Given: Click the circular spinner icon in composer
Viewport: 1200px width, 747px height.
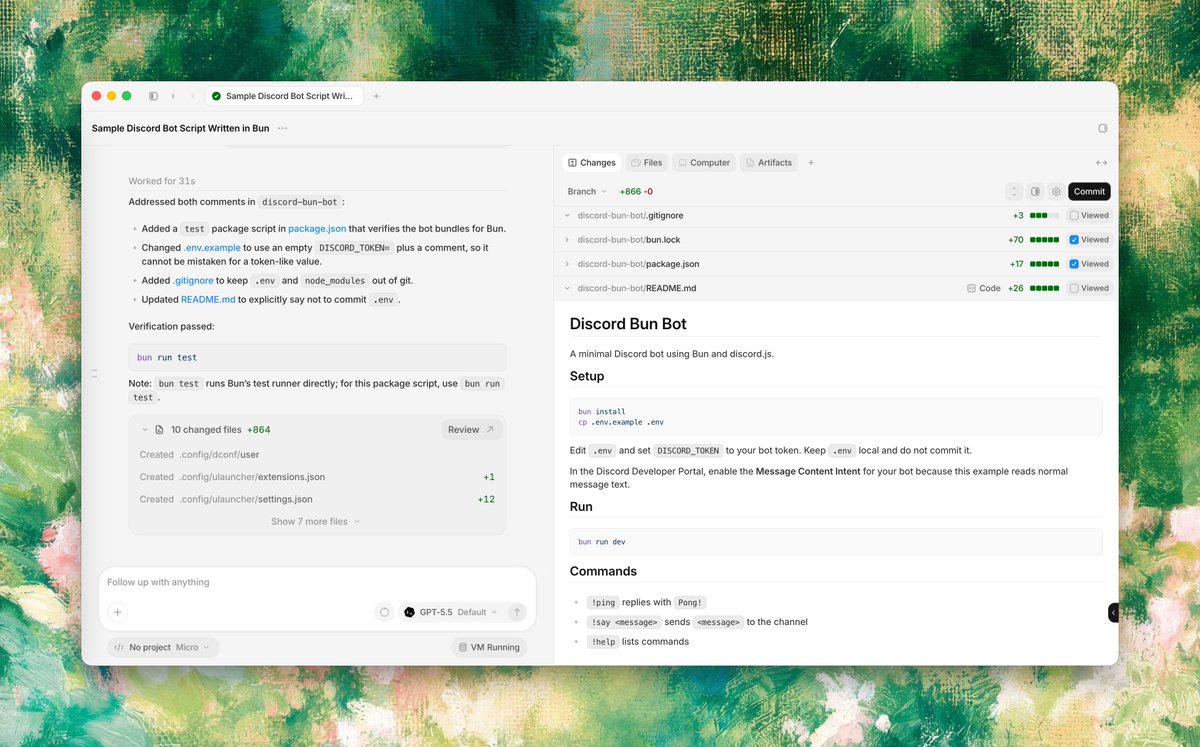Looking at the screenshot, I should coord(384,612).
